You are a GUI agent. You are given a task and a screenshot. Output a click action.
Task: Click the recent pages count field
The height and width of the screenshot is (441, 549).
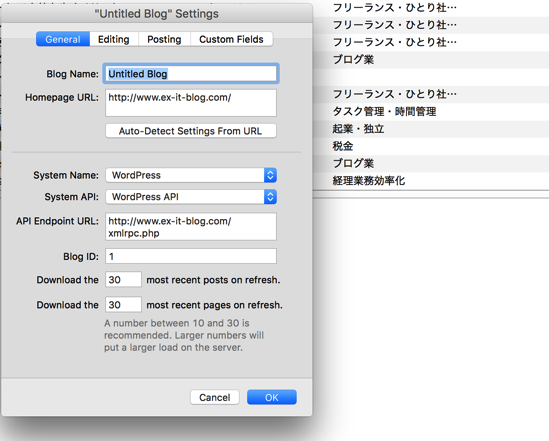tap(123, 304)
